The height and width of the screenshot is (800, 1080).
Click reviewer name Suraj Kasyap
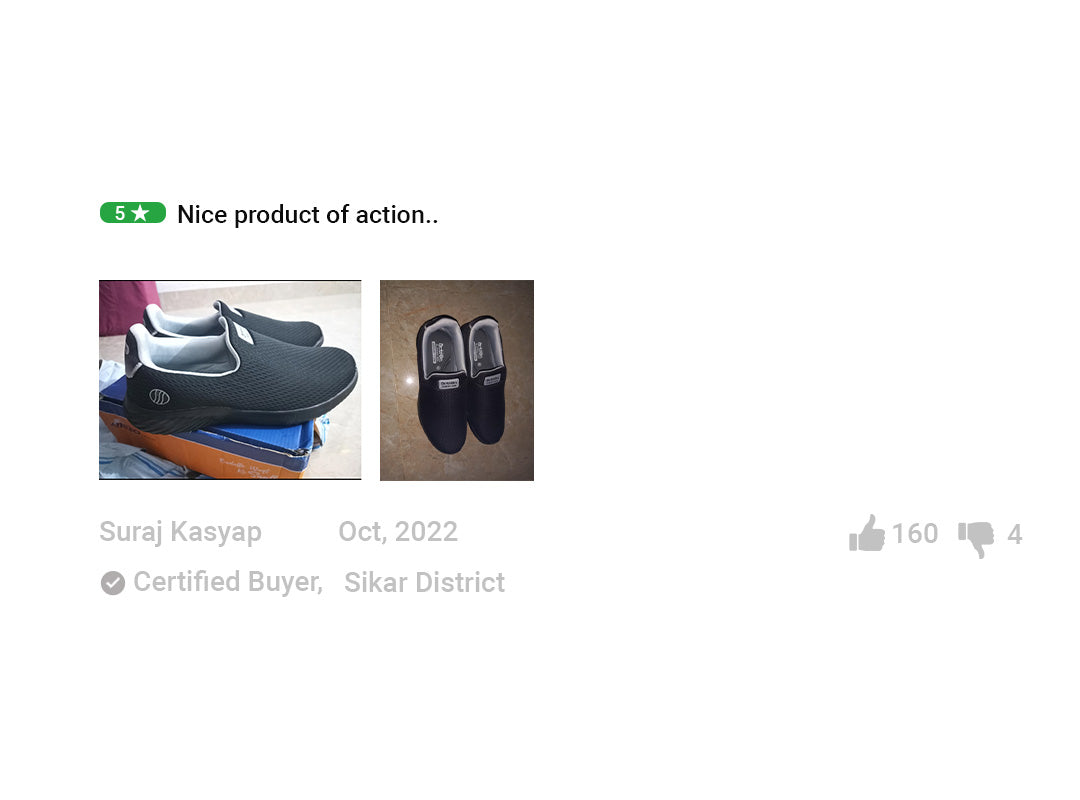(180, 533)
